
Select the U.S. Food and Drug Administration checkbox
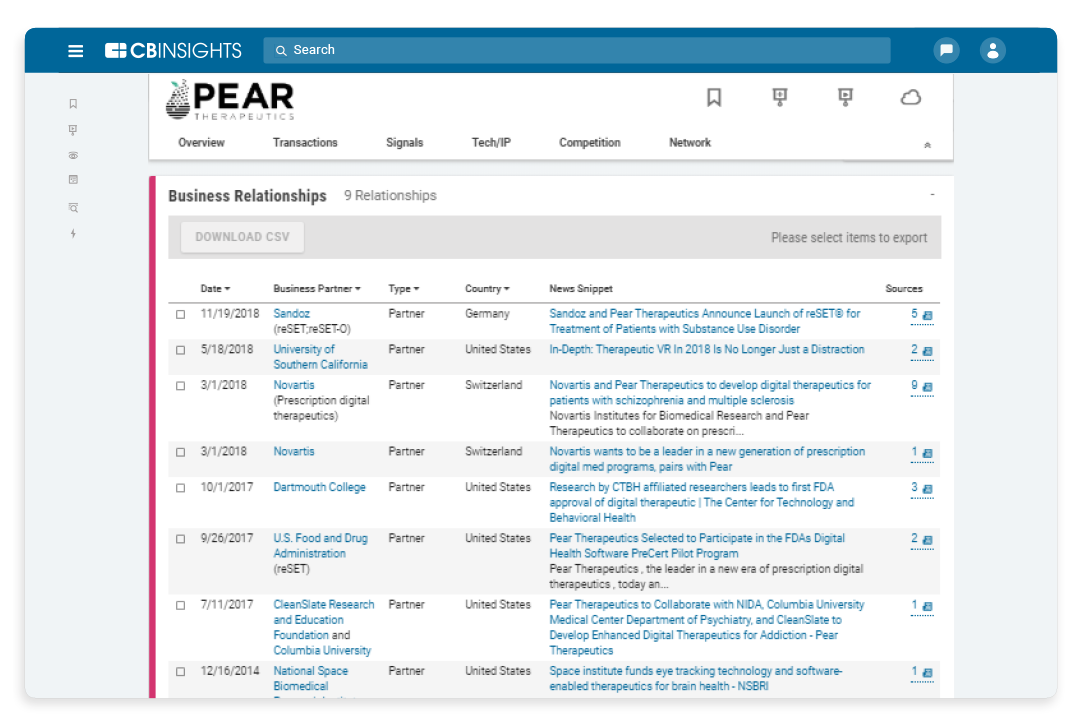[181, 539]
